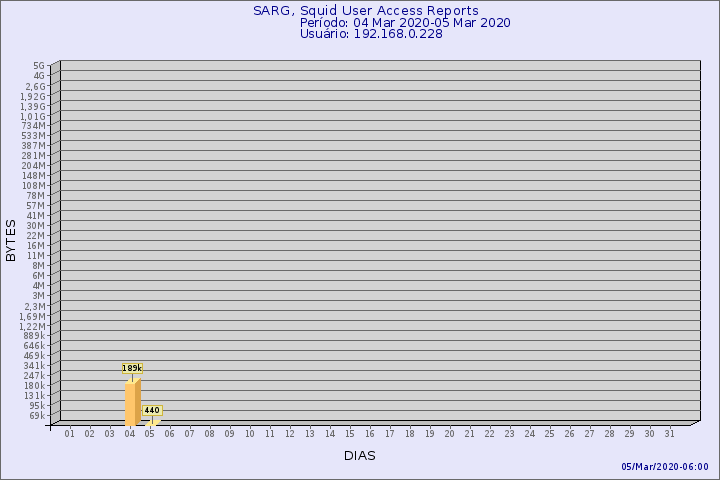Click the 5G y-axis tick label
The height and width of the screenshot is (480, 720).
pyautogui.click(x=39, y=66)
